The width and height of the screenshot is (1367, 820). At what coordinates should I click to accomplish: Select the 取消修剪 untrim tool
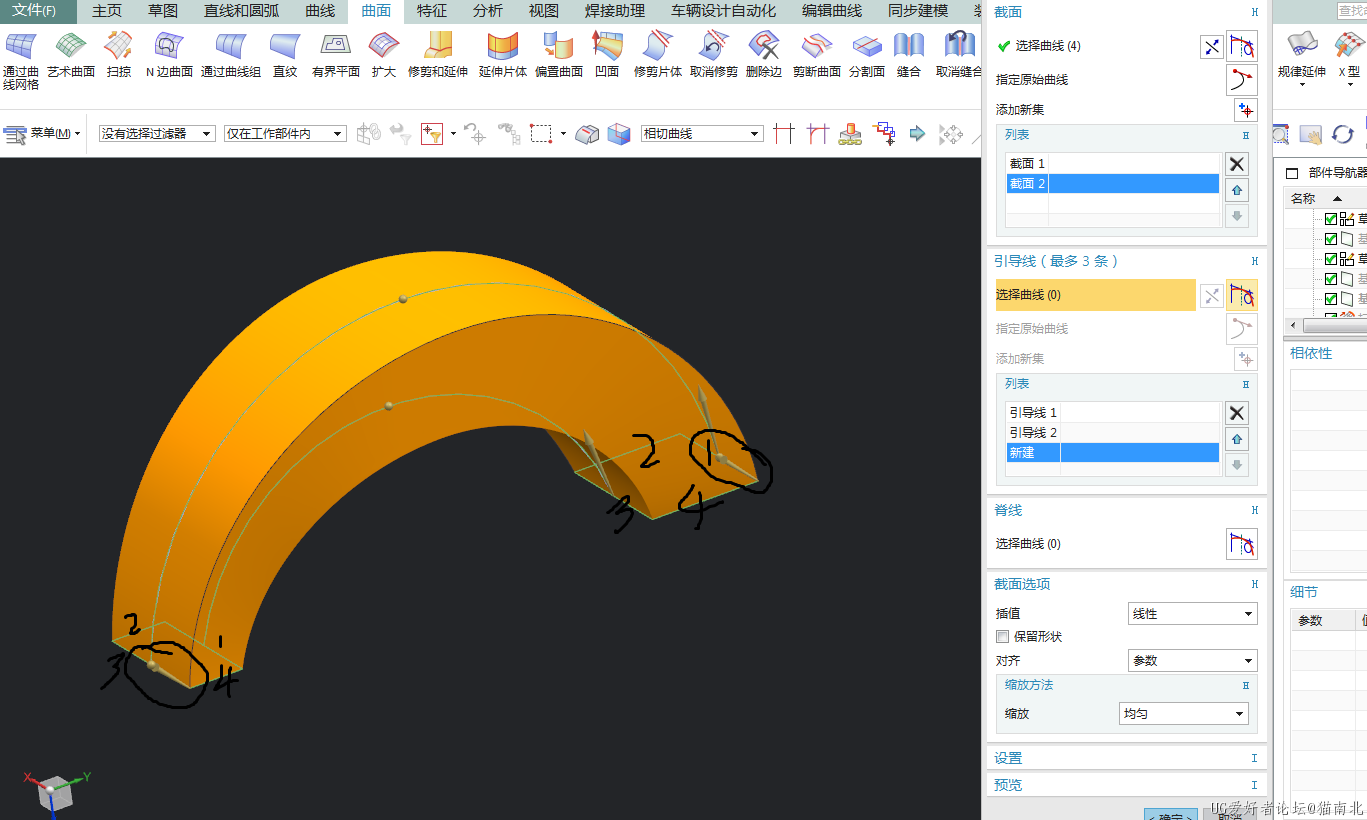(714, 55)
